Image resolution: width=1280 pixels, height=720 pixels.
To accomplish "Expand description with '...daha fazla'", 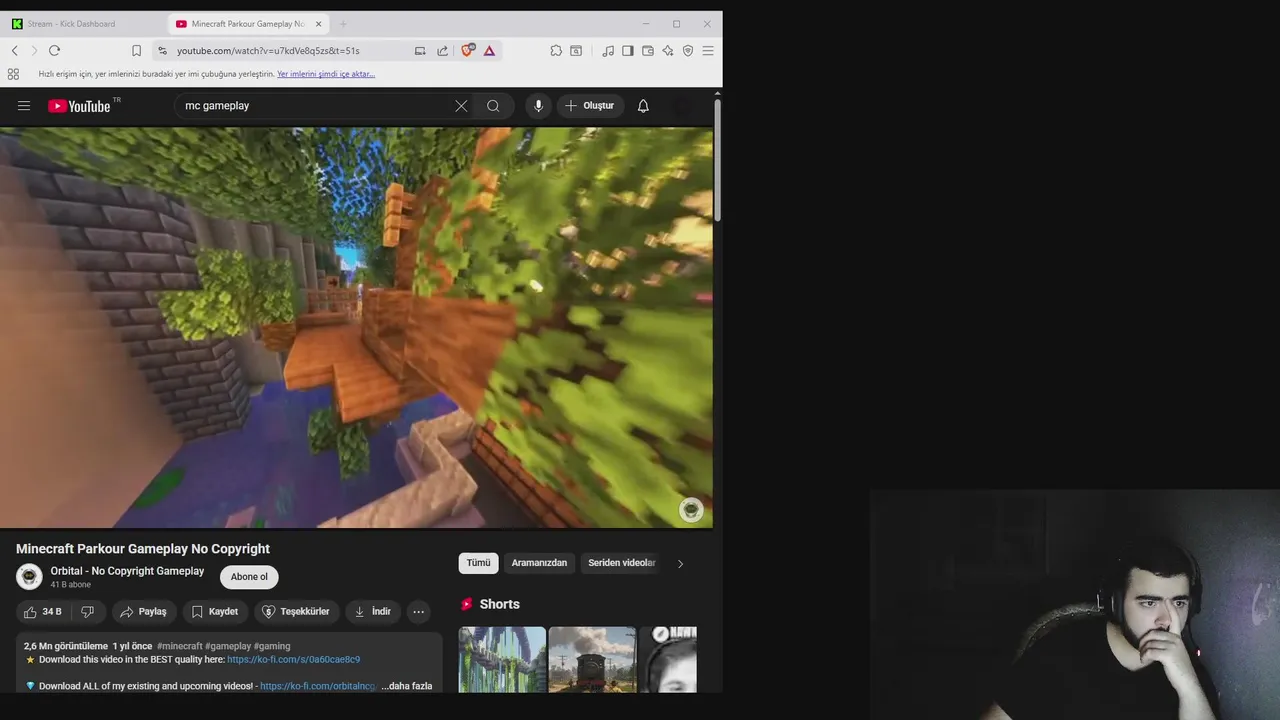I will (x=407, y=687).
